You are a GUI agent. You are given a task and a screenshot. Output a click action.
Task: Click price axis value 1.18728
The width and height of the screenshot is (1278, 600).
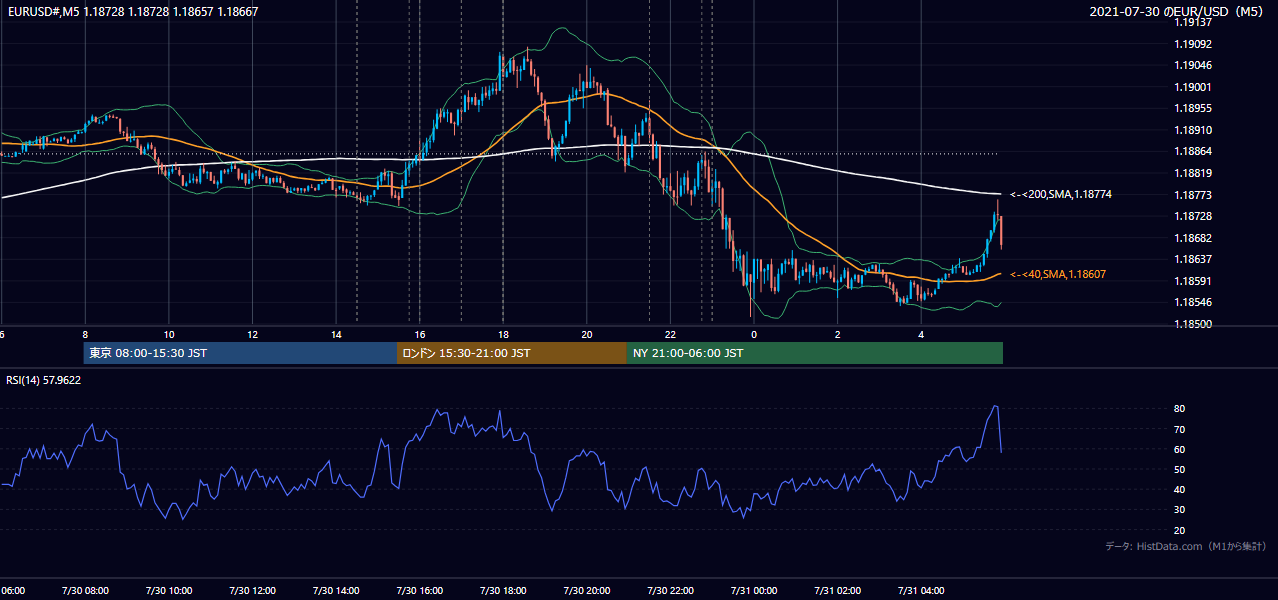[x=1194, y=216]
